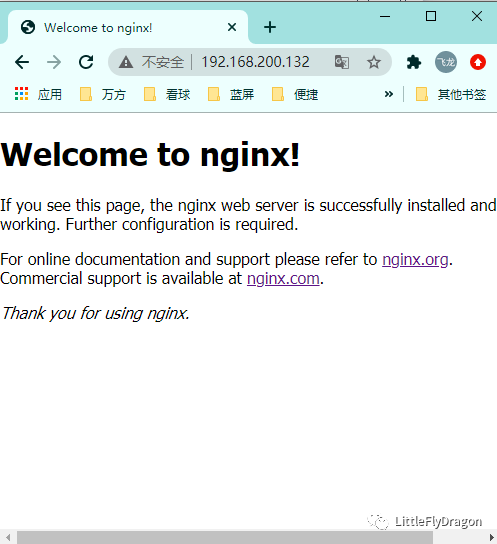Open the extensions puzzle icon
The image size is (497, 544).
414,62
